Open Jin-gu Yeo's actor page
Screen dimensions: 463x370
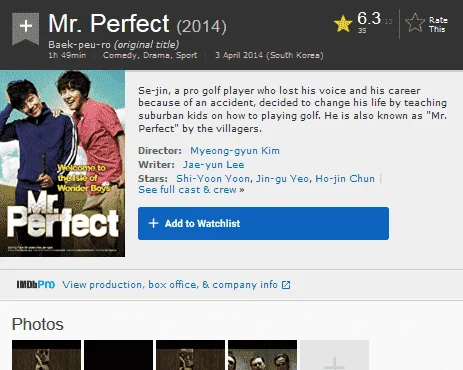coord(282,179)
